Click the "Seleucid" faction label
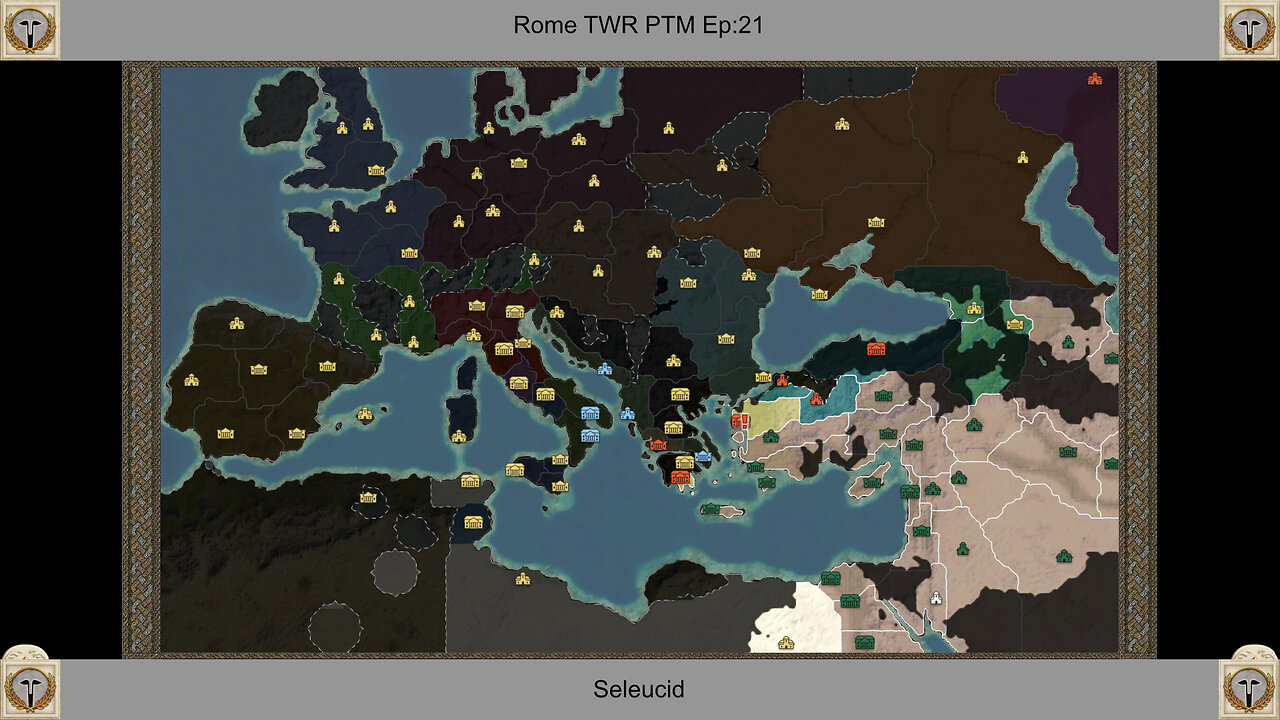This screenshot has height=720, width=1280. pos(639,689)
